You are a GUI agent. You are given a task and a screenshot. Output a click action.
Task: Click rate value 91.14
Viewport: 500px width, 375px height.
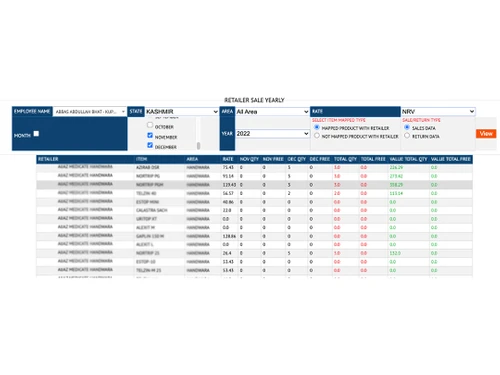228,176
